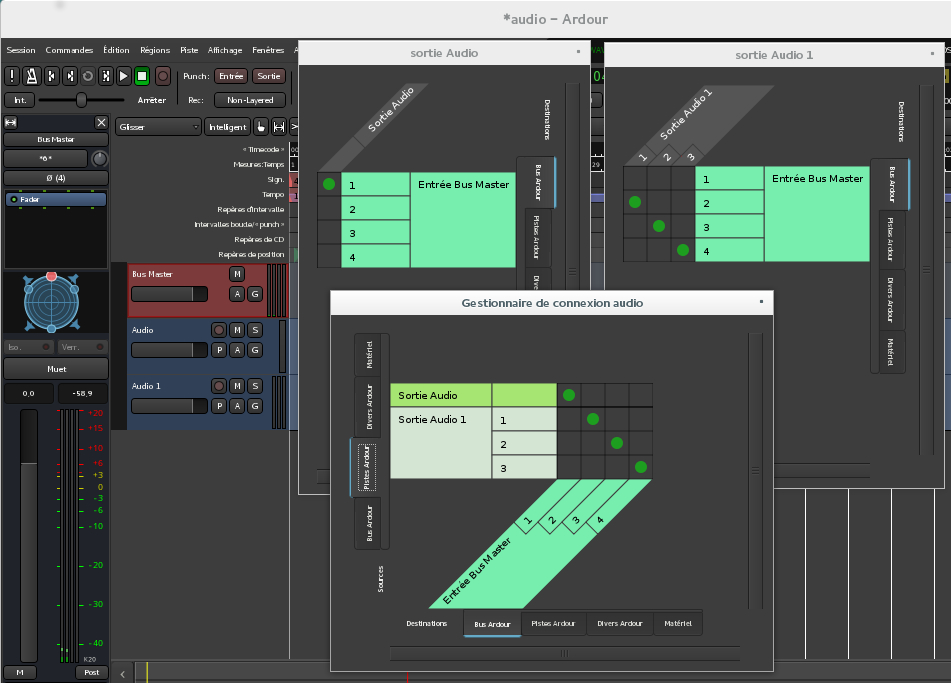Arm record on Audio track
Screen dimensions: 951x683
(x=219, y=330)
